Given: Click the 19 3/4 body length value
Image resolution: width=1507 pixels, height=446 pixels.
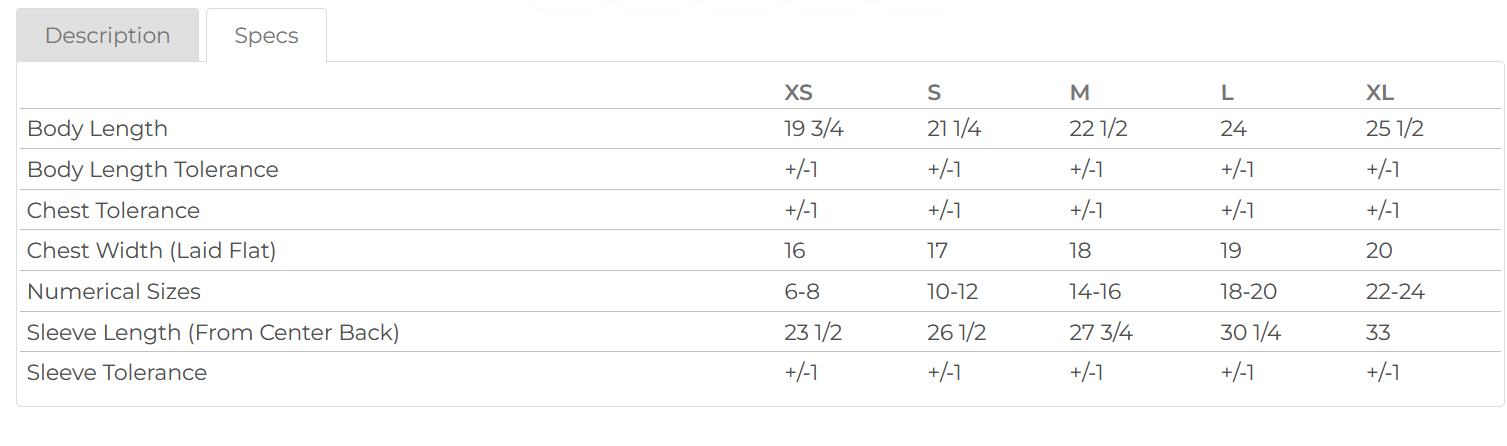Looking at the screenshot, I should coord(814,129).
